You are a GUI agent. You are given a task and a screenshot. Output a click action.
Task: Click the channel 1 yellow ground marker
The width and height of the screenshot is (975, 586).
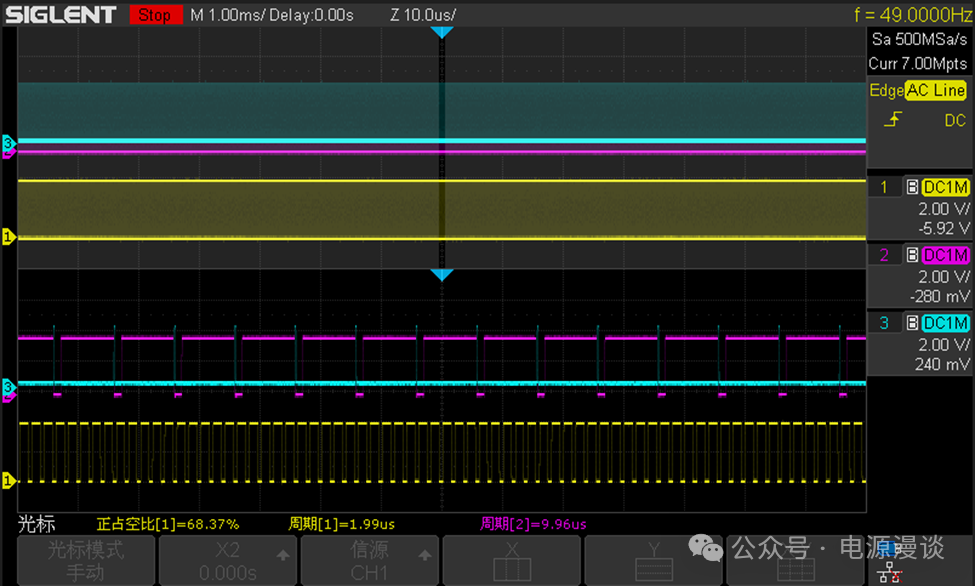point(8,237)
